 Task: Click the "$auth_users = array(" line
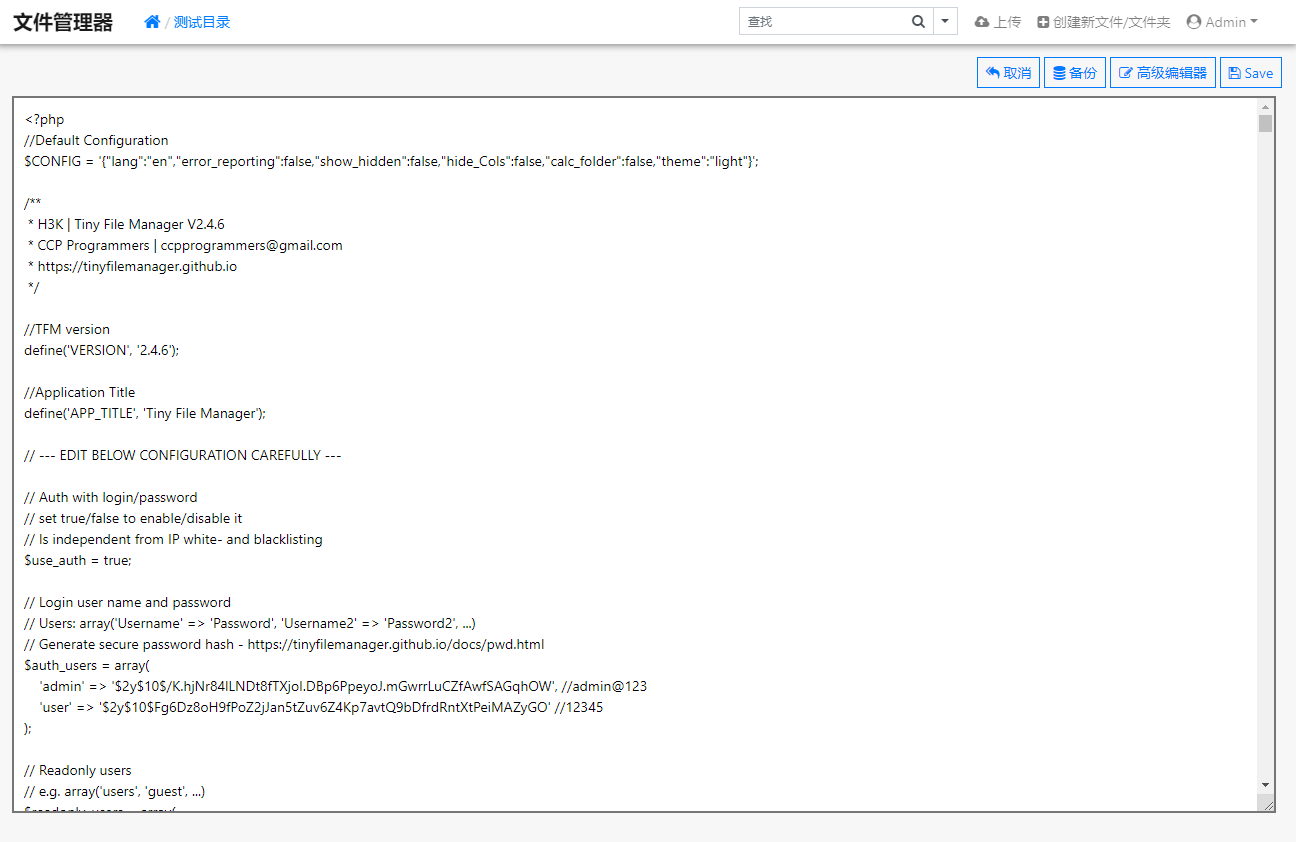(x=86, y=665)
